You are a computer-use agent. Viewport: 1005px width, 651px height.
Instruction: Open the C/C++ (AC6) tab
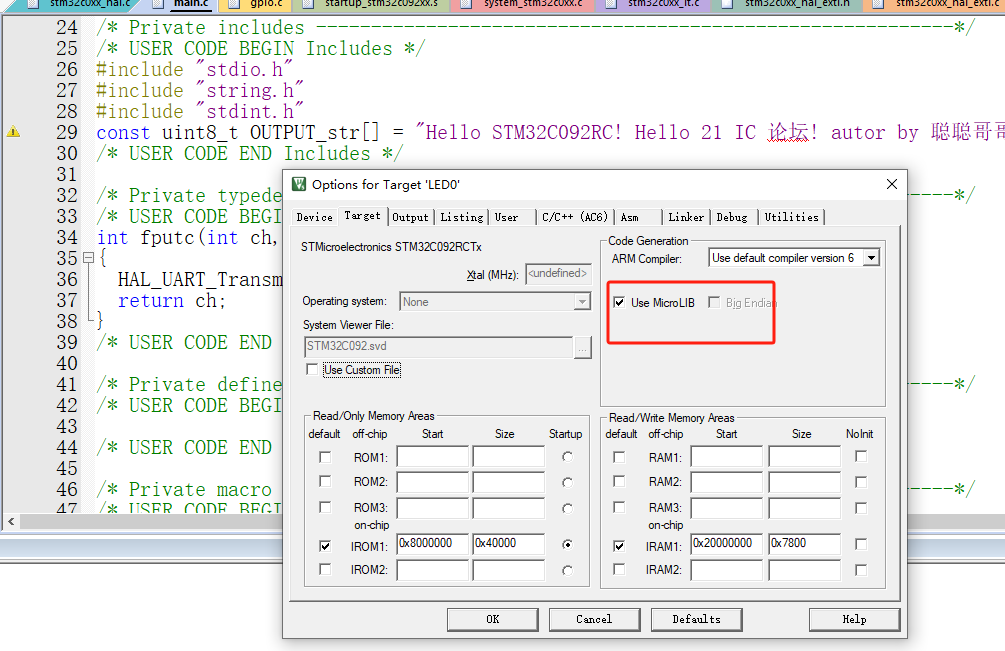click(575, 216)
